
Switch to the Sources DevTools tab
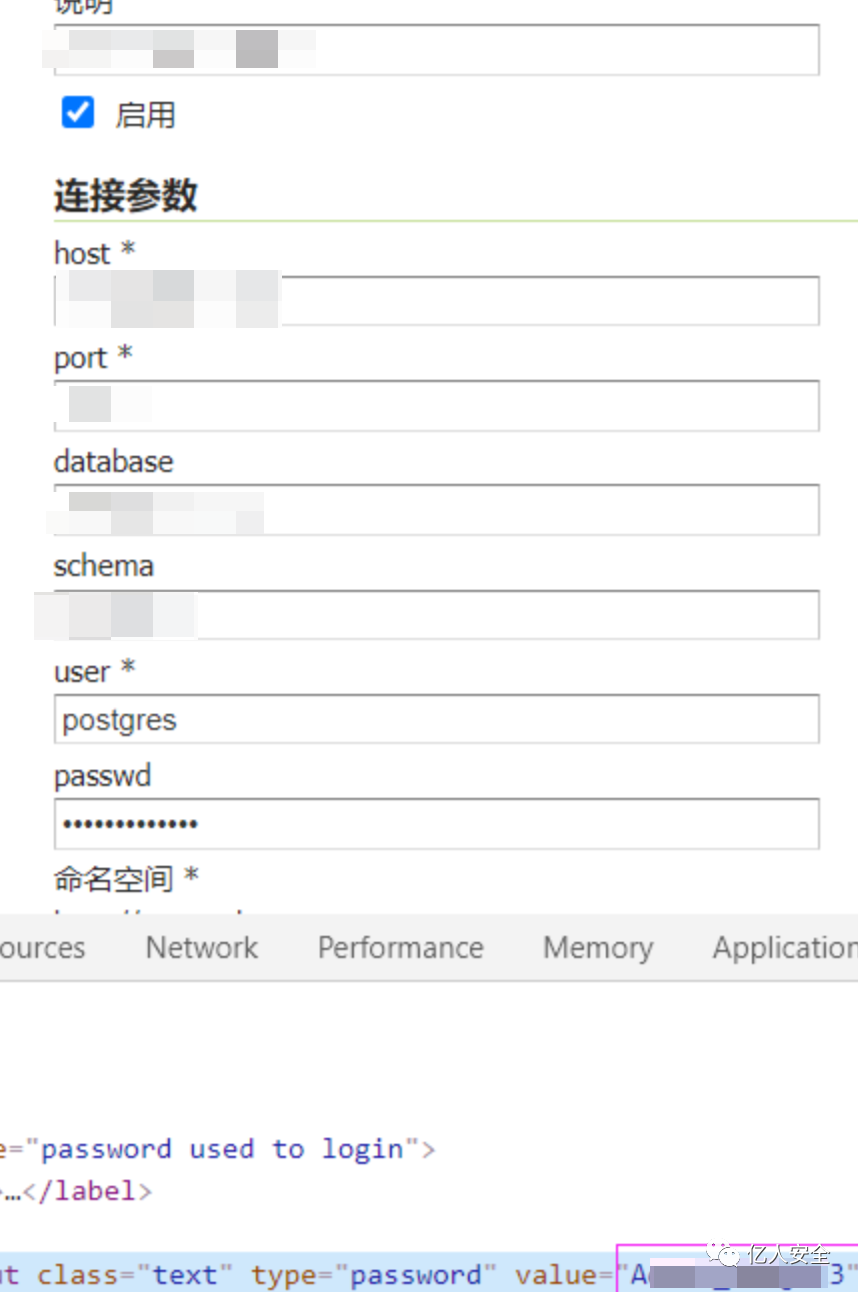coord(42,947)
